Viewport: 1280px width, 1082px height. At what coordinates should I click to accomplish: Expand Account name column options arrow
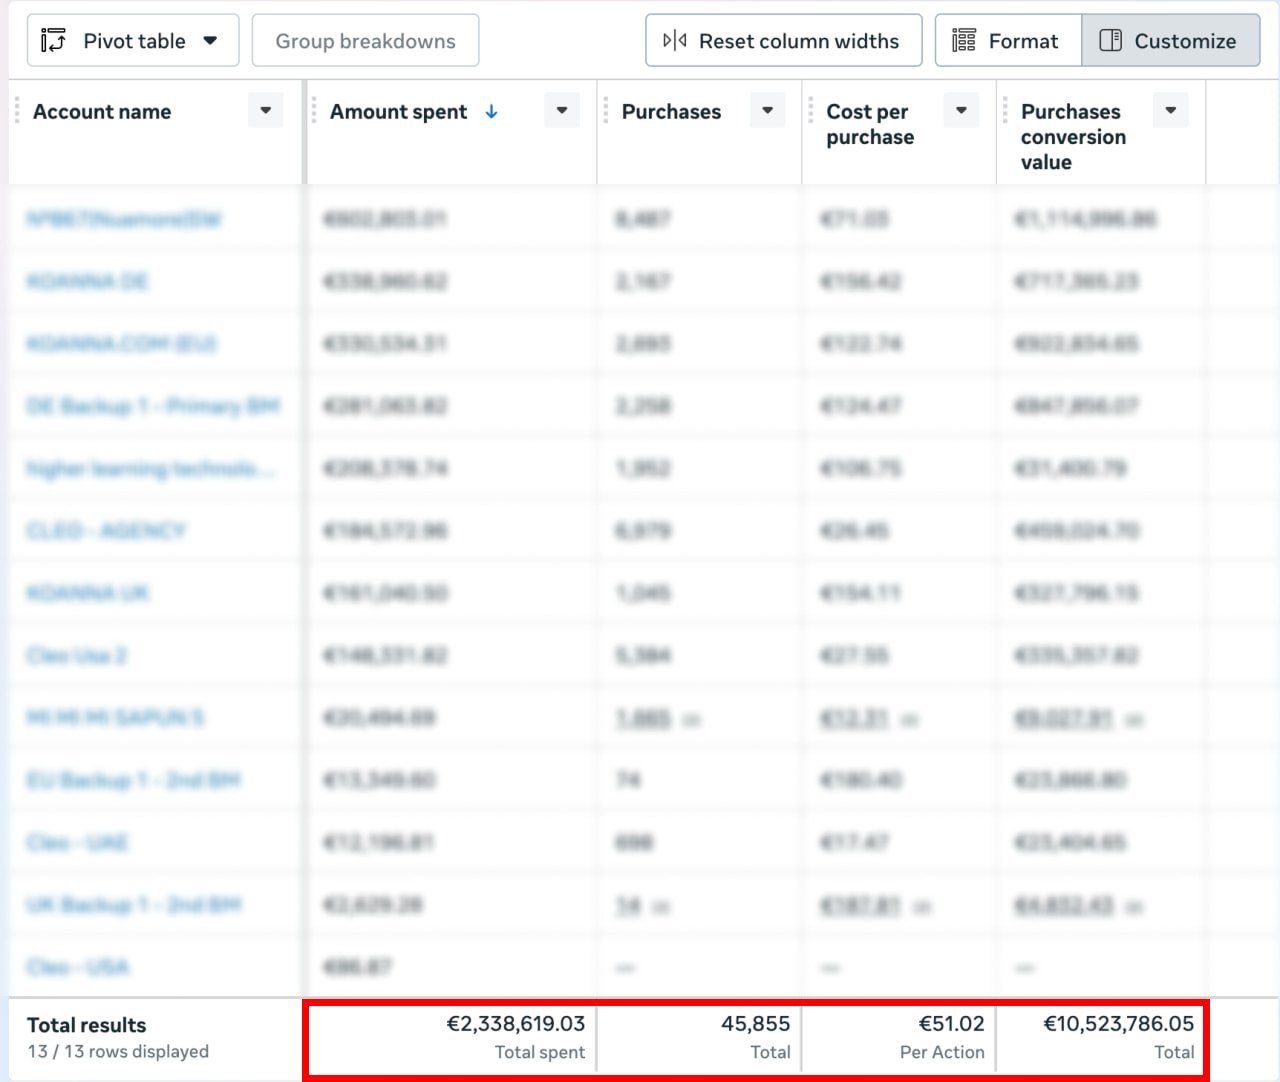(x=266, y=111)
